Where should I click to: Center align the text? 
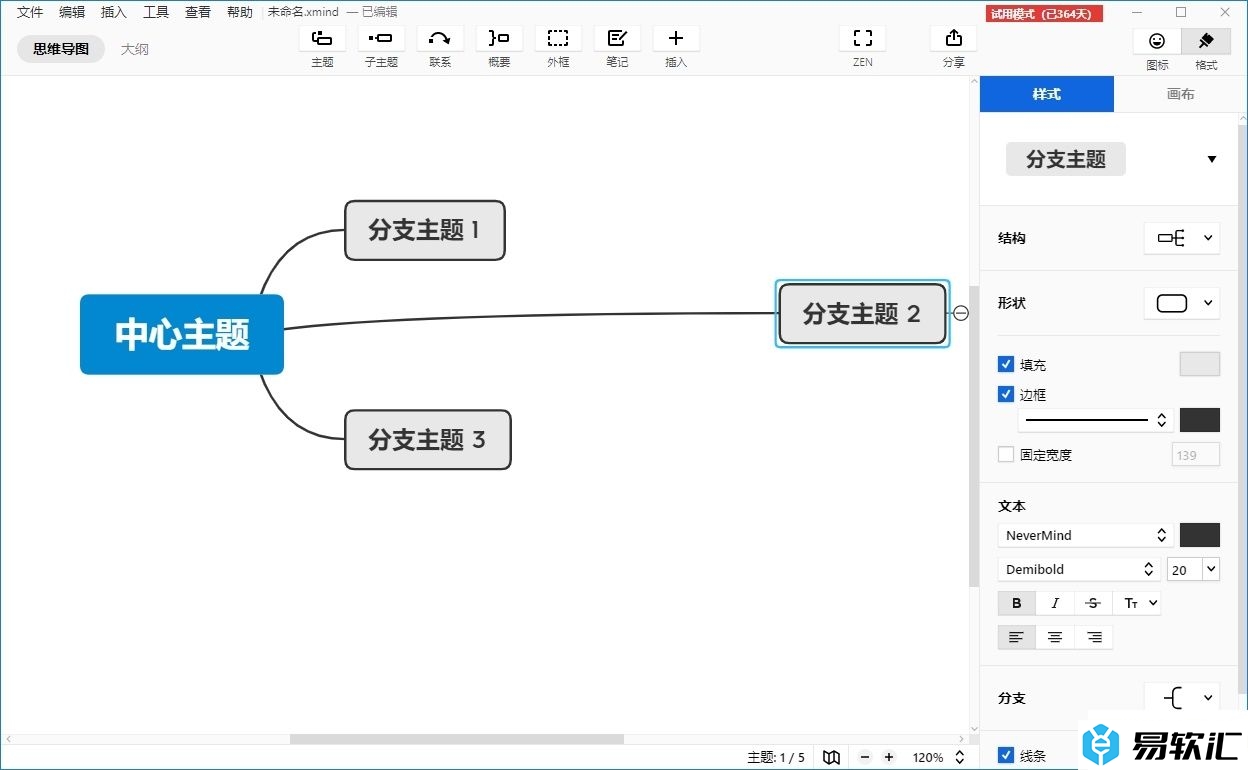1055,637
